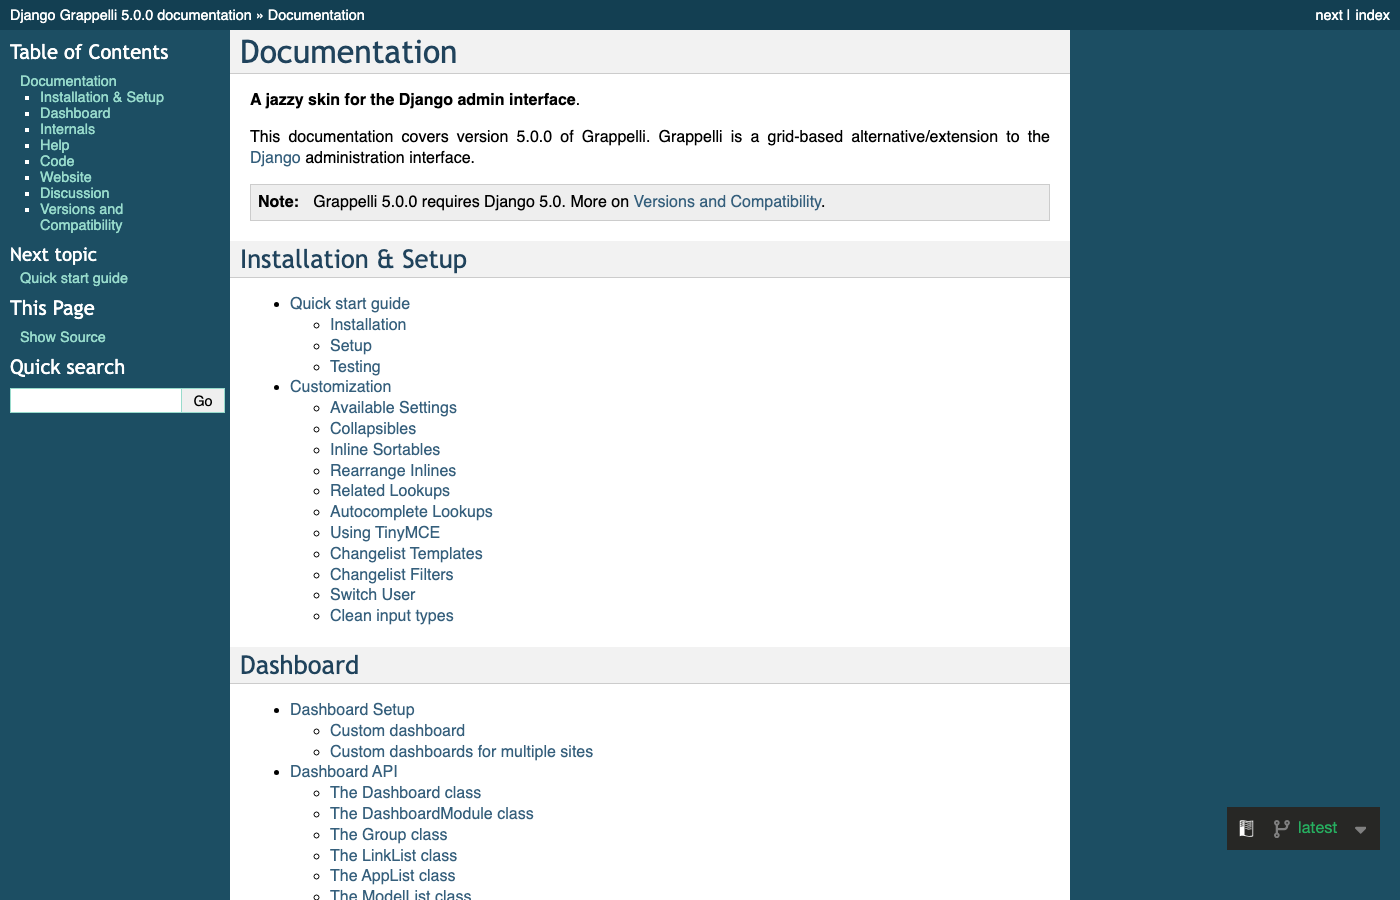Click Django Grappelli 5.0.0 documentation breadcrumb
This screenshot has width=1400, height=900.
point(131,15)
